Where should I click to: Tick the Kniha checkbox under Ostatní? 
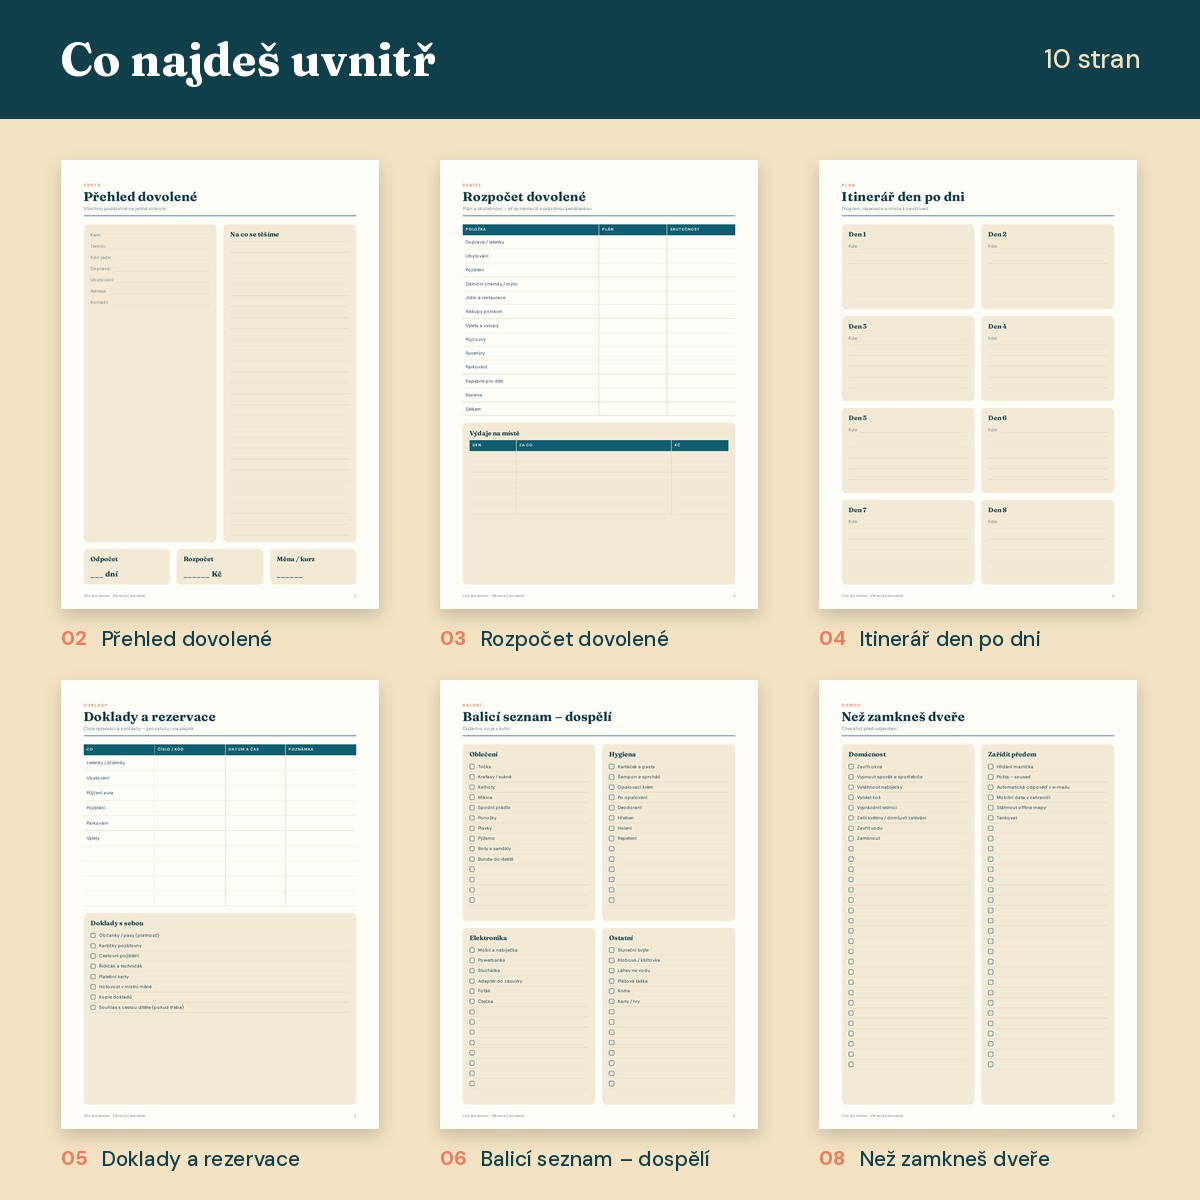[612, 991]
